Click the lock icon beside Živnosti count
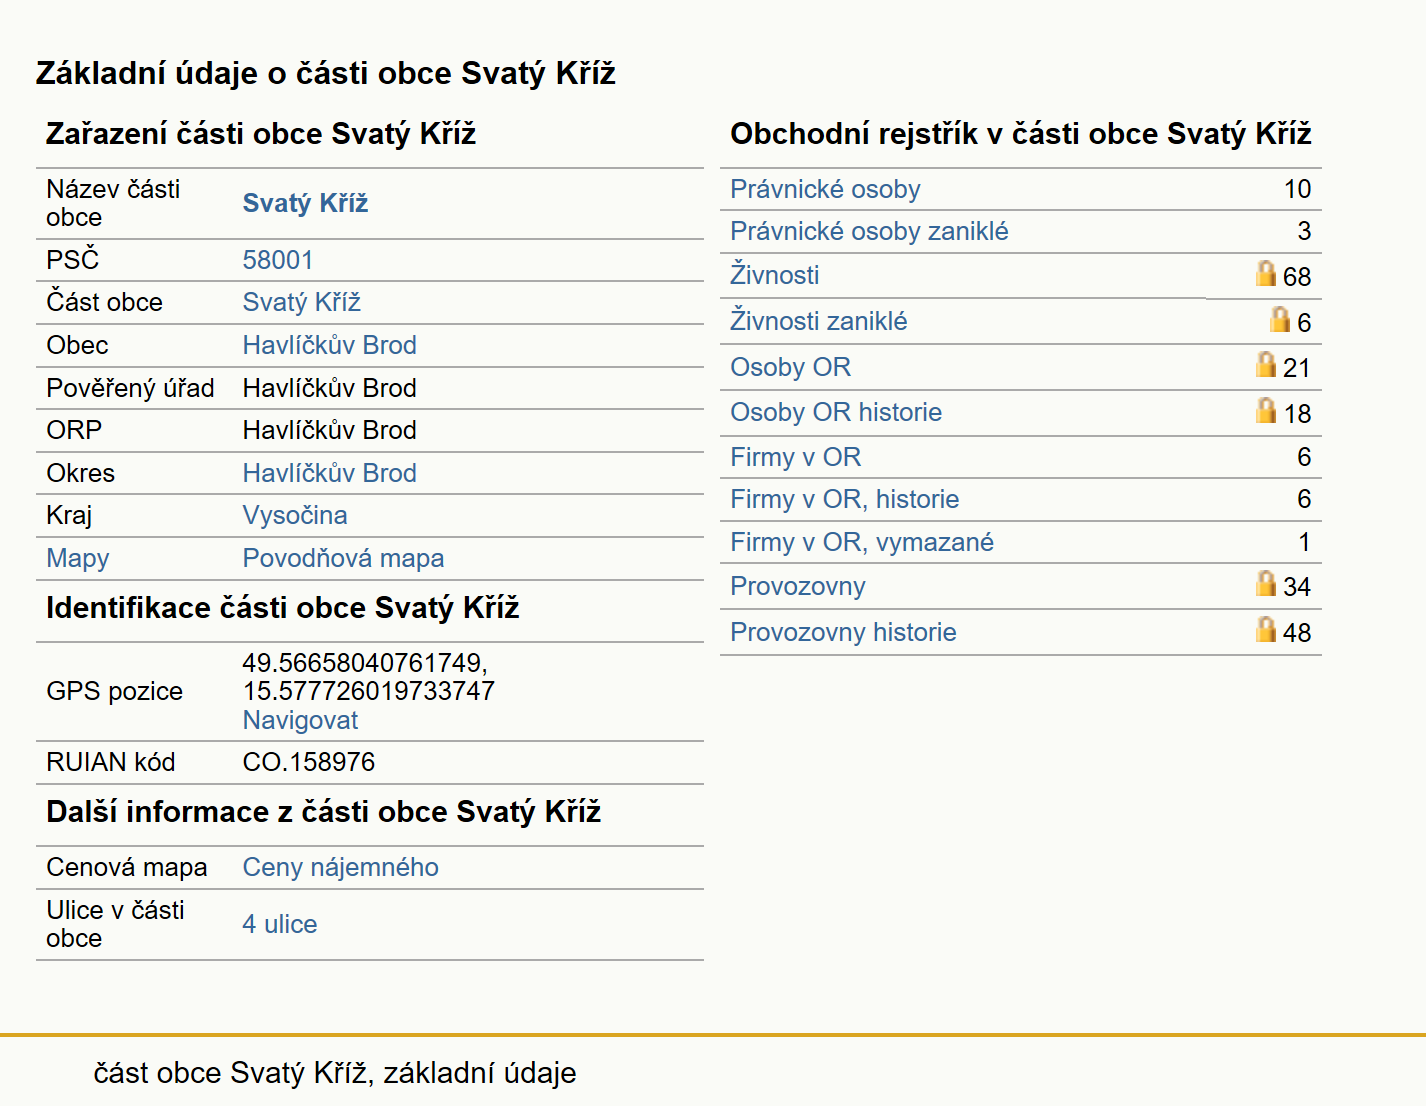 (1266, 273)
